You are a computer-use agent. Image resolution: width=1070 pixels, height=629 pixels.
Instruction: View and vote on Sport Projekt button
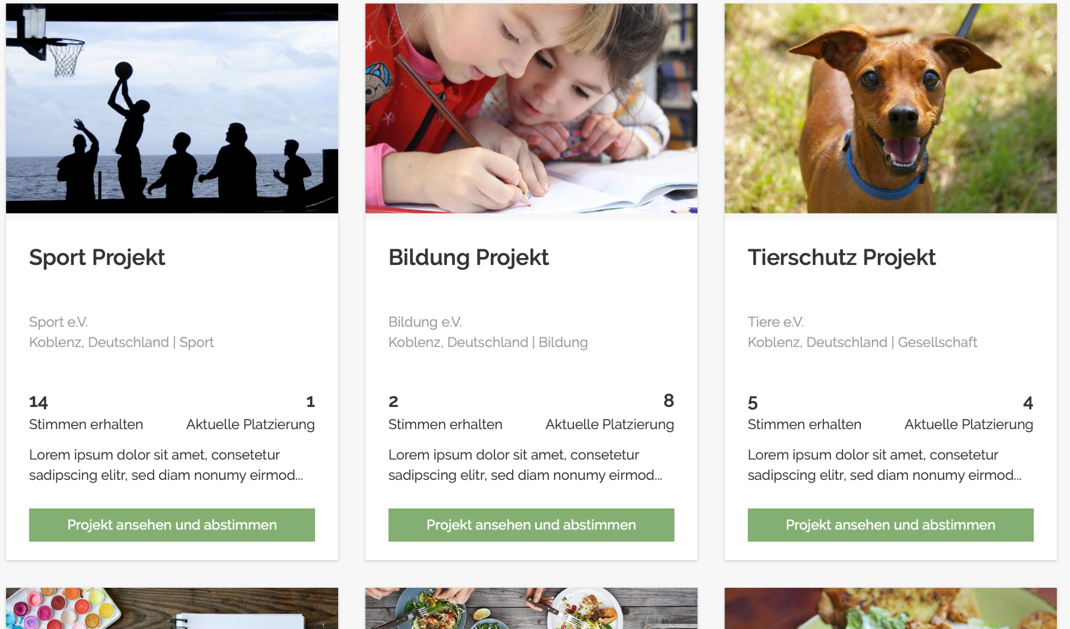172,525
